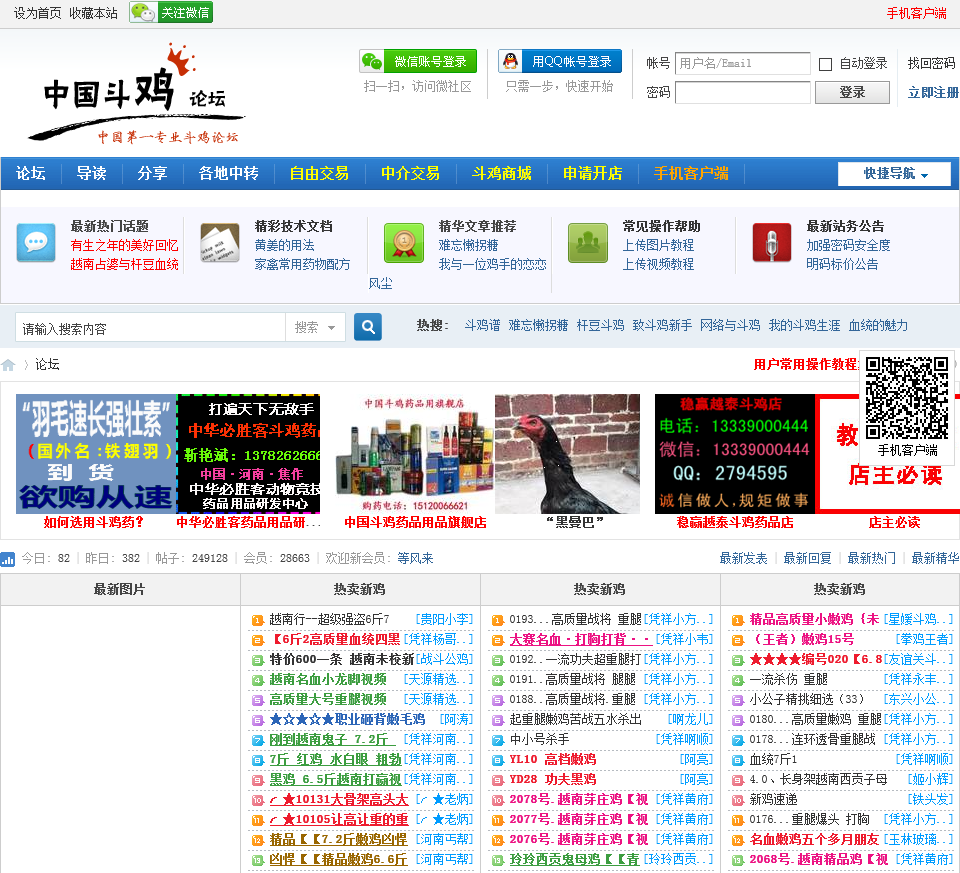Click the medal icon beside 精华文章推荐
This screenshot has height=873, width=960.
(x=403, y=243)
